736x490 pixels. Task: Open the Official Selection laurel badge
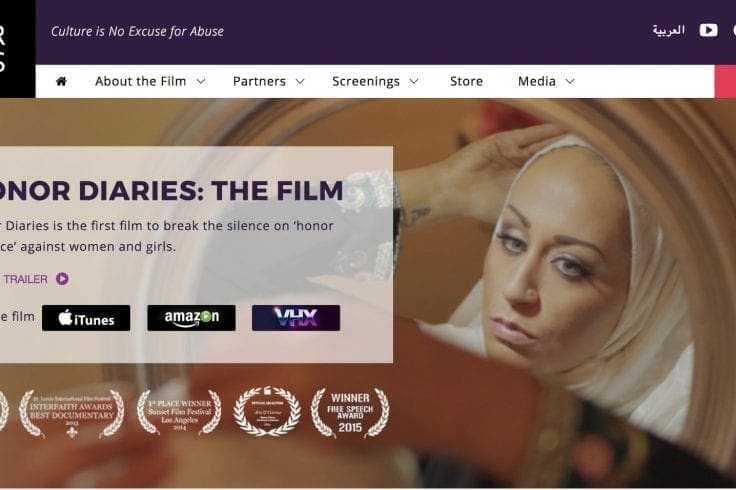pyautogui.click(x=267, y=411)
